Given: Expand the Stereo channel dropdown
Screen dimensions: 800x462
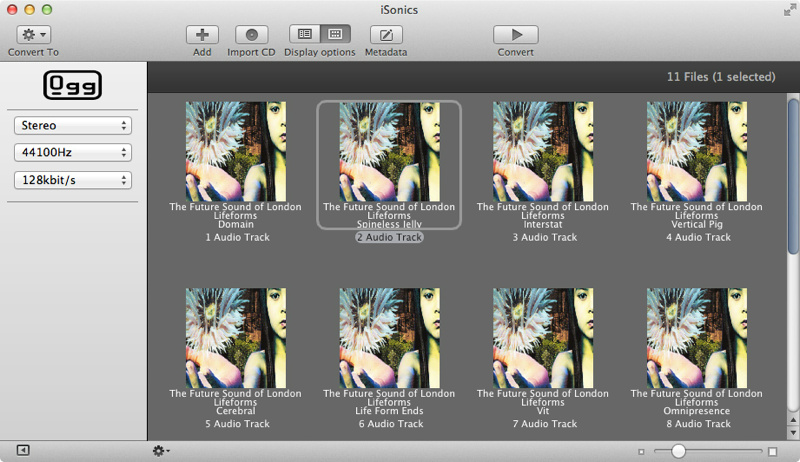Looking at the screenshot, I should tap(73, 125).
